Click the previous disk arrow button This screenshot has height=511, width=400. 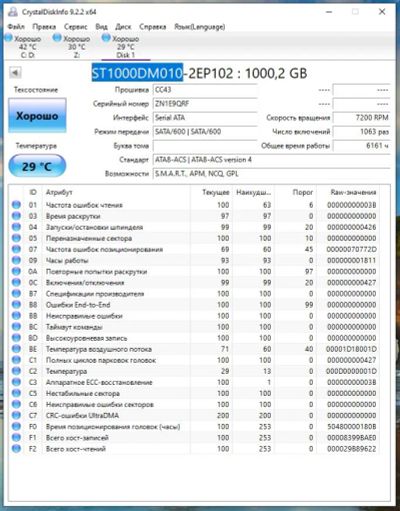tap(15, 73)
